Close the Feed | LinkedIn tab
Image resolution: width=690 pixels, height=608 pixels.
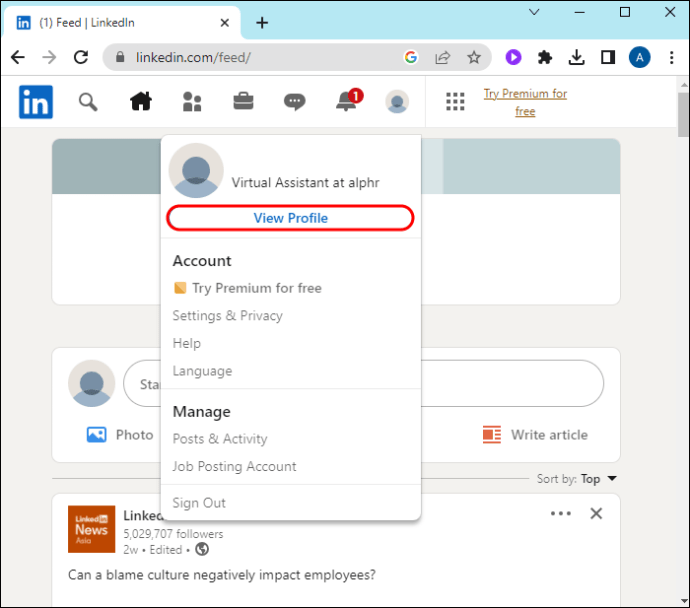point(224,22)
